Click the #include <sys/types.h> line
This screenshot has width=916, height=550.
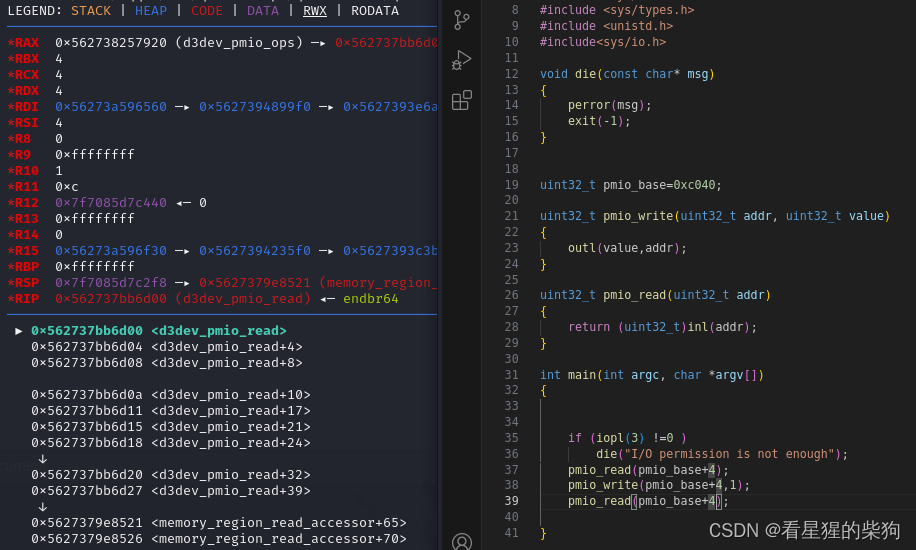click(x=616, y=10)
